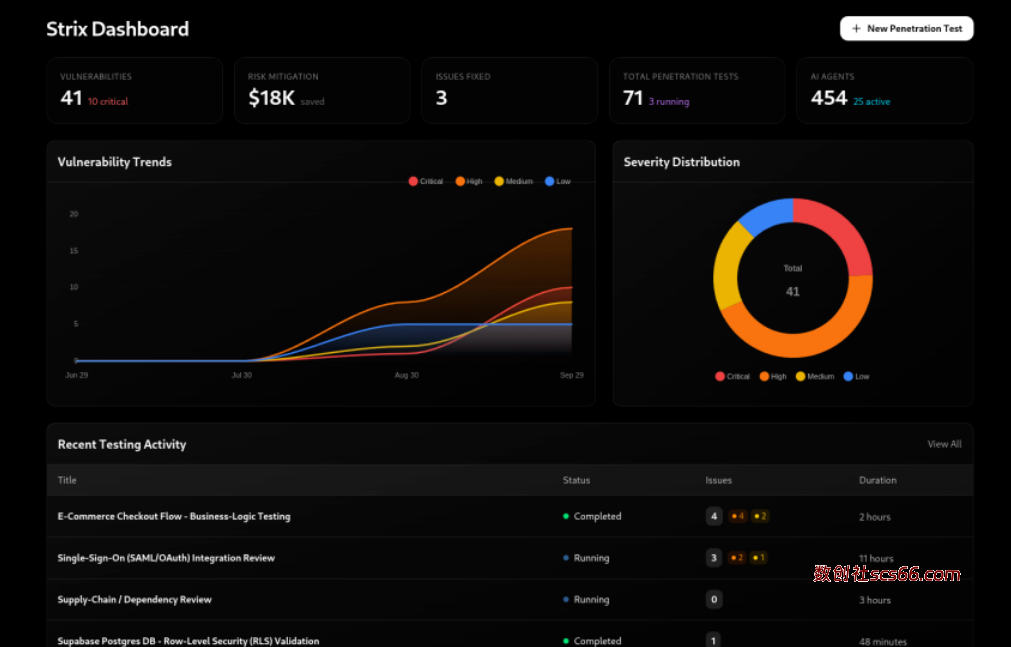The height and width of the screenshot is (647, 1011).
Task: Click the Medium dot in Severity Distribution legend
Action: (x=799, y=377)
